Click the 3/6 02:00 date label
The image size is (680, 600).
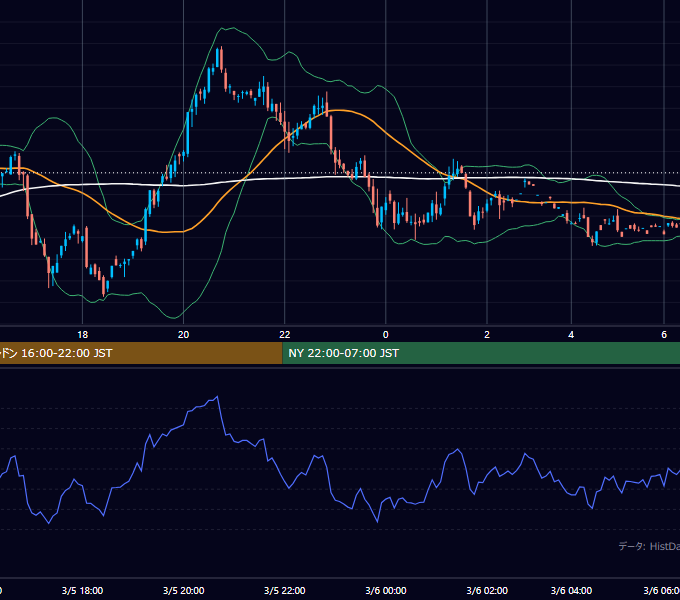487,590
